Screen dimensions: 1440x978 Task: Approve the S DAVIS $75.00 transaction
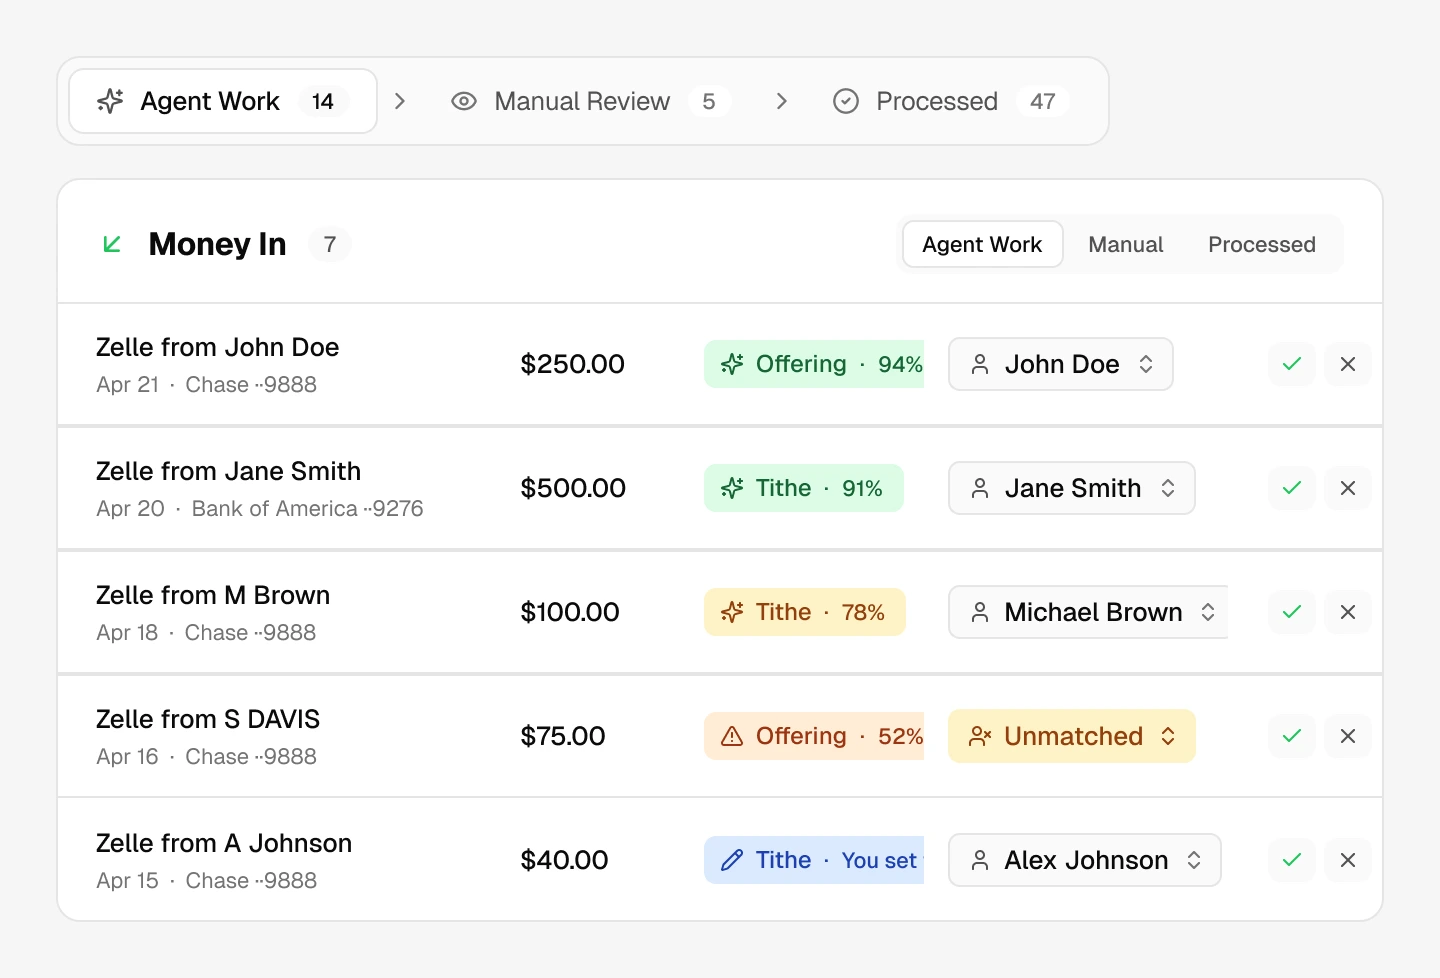1292,736
